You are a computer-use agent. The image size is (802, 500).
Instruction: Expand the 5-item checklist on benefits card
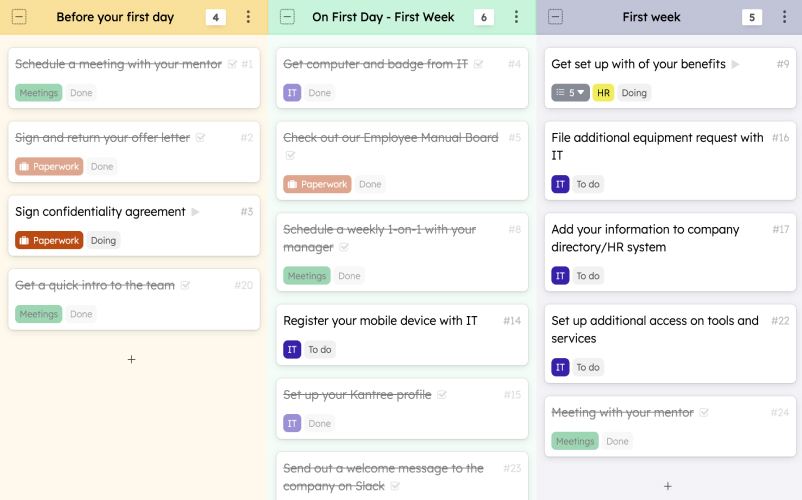570,93
